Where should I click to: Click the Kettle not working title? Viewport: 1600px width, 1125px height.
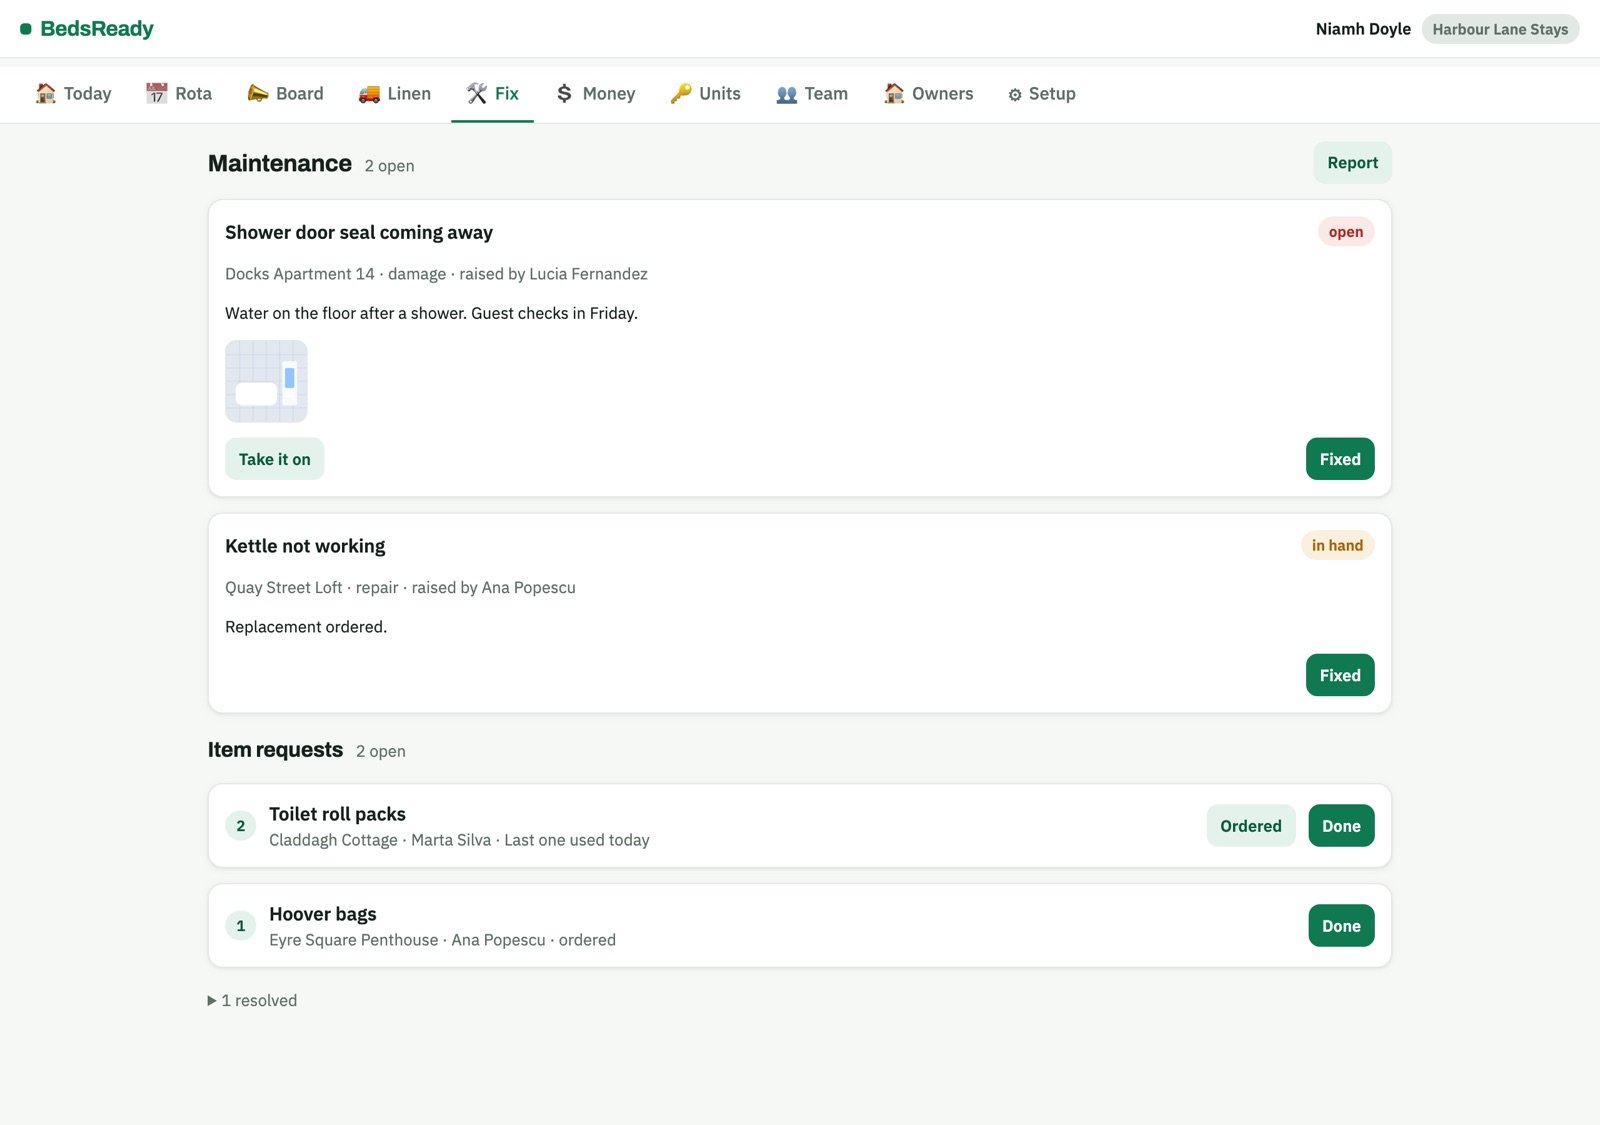pyautogui.click(x=305, y=546)
